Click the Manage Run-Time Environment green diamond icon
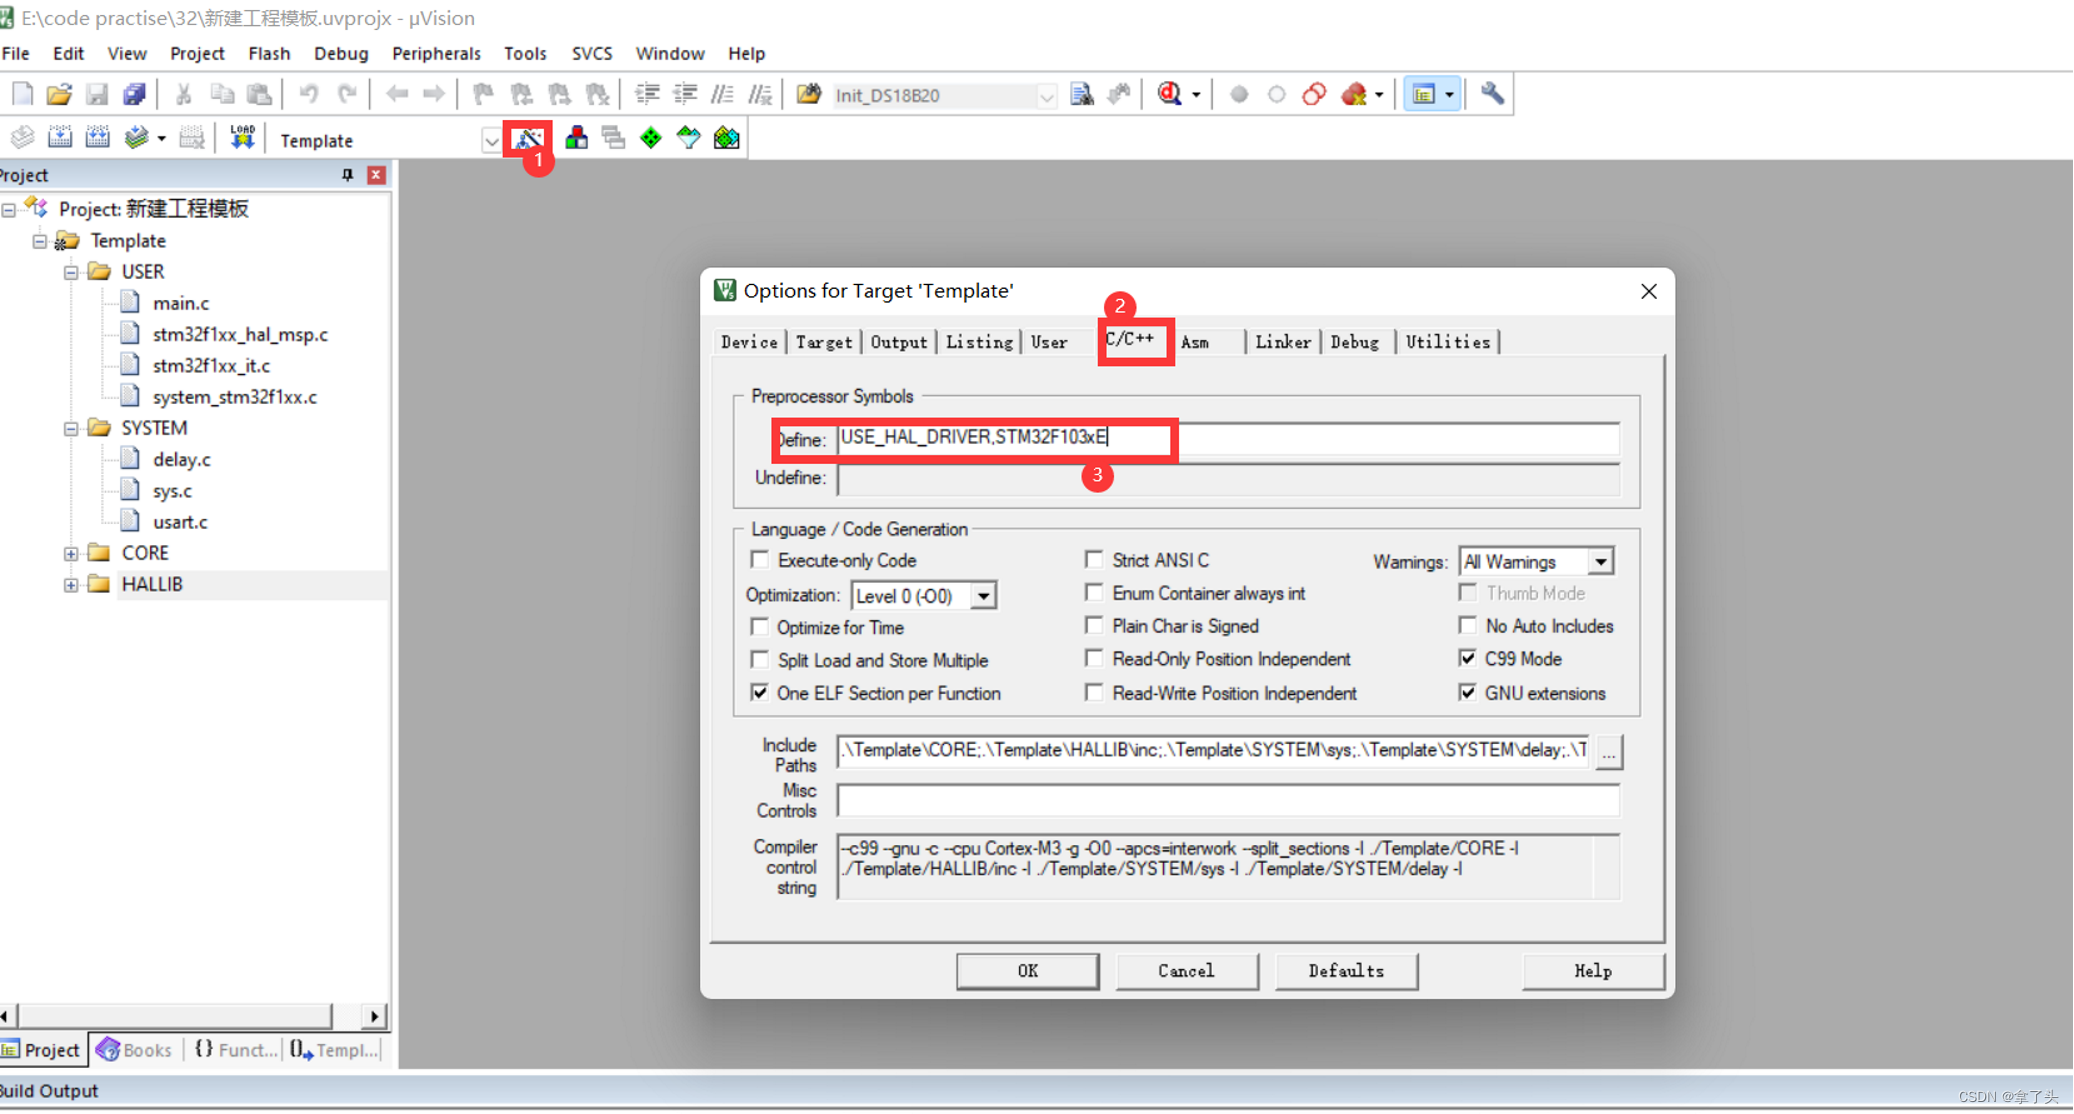Screen dimensions: 2074x1114 pos(651,138)
